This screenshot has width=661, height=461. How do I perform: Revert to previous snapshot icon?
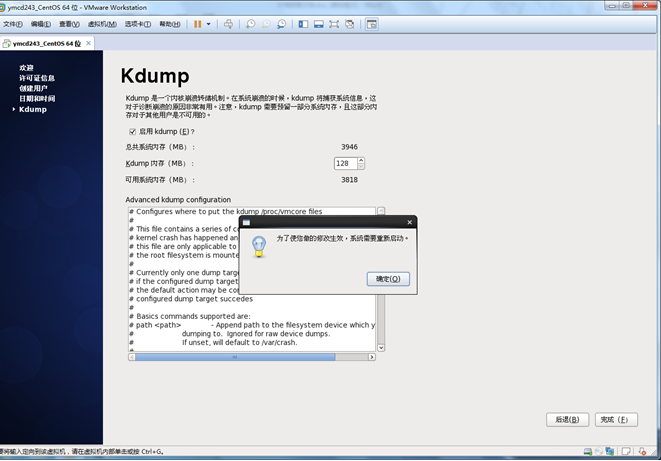click(266, 24)
